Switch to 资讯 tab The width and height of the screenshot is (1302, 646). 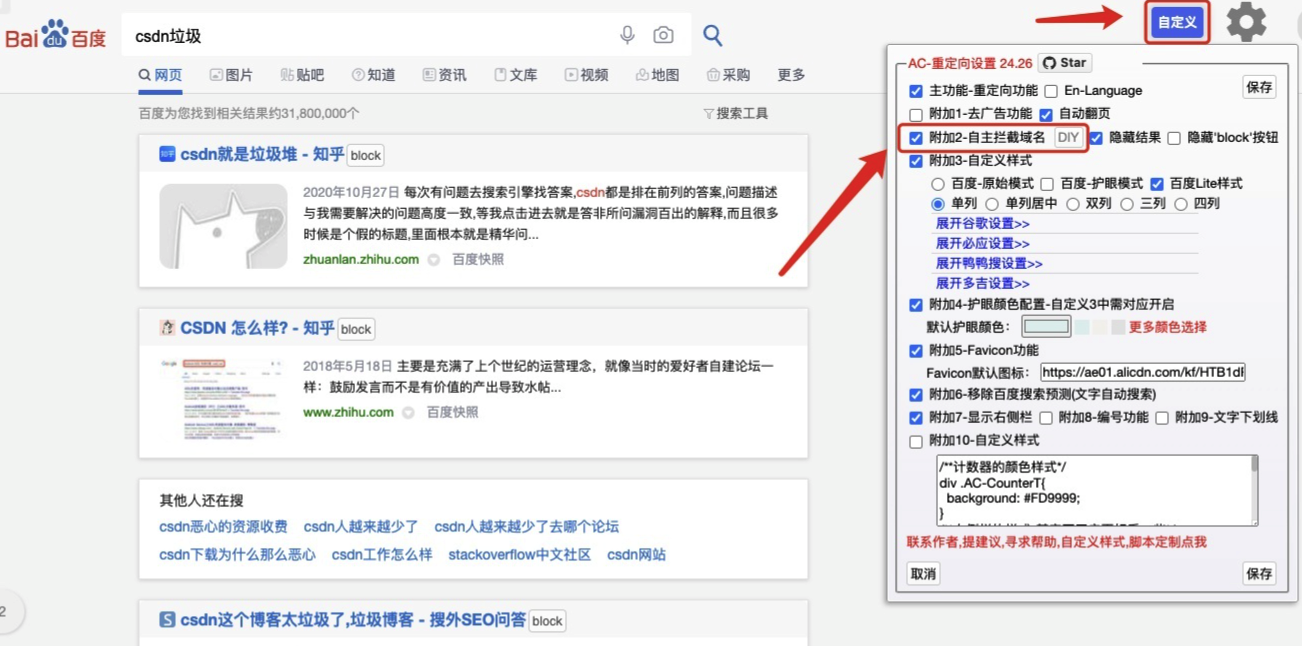tap(444, 75)
